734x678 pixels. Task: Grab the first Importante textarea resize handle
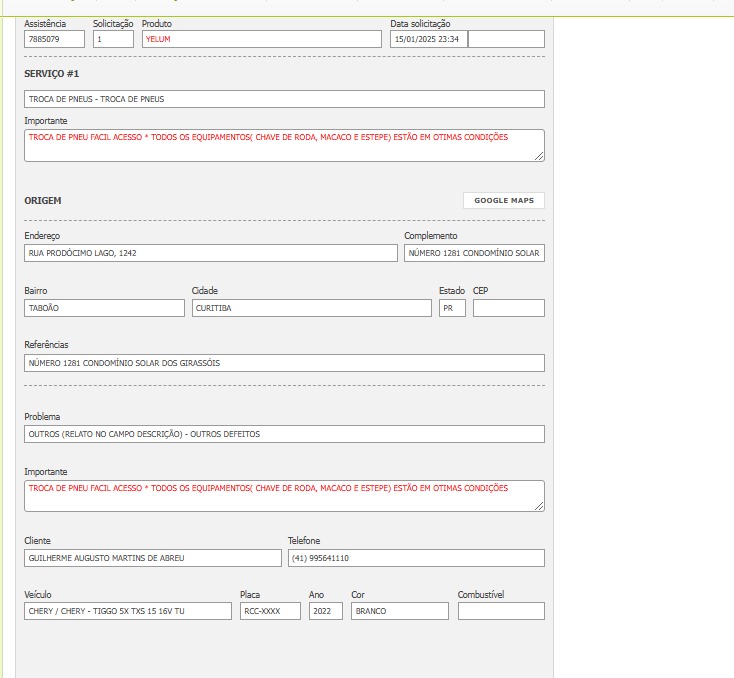(x=540, y=157)
